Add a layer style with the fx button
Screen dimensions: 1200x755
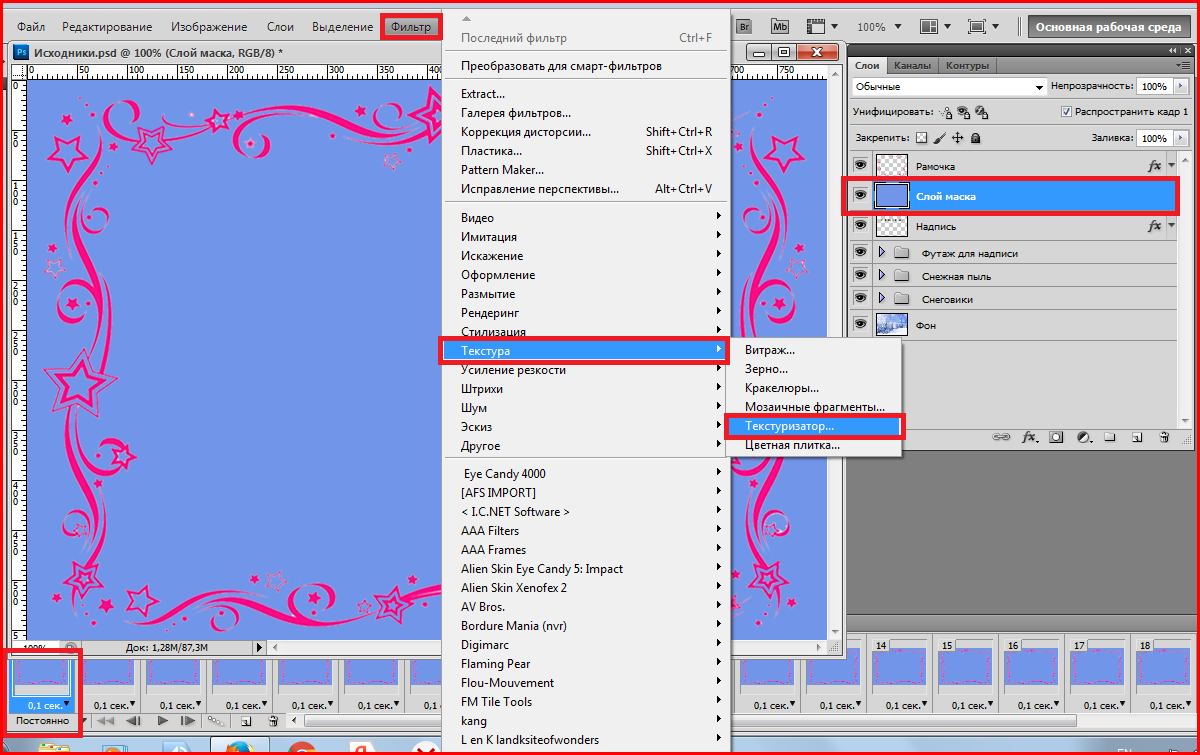(1029, 437)
